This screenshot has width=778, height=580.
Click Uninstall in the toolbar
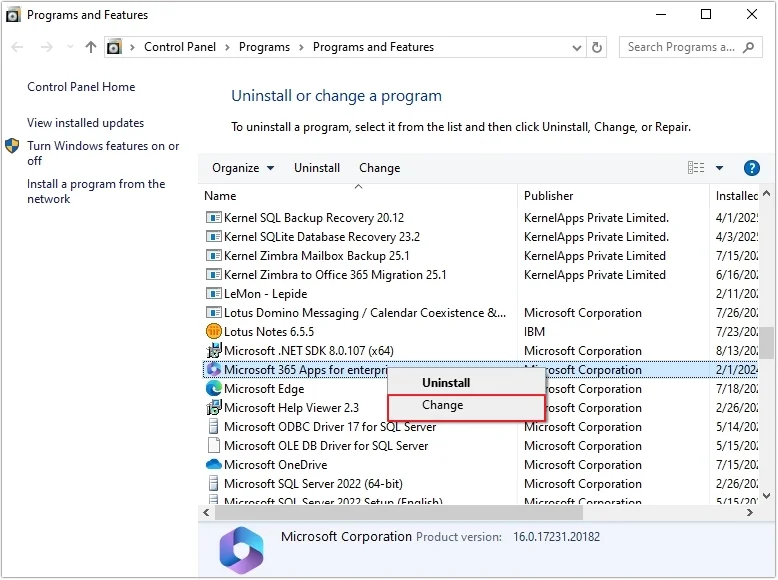317,168
